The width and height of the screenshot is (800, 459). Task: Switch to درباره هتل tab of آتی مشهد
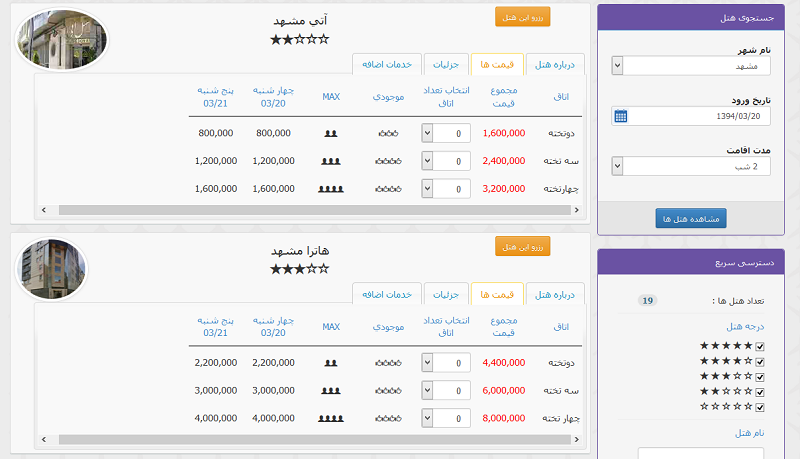click(x=555, y=65)
